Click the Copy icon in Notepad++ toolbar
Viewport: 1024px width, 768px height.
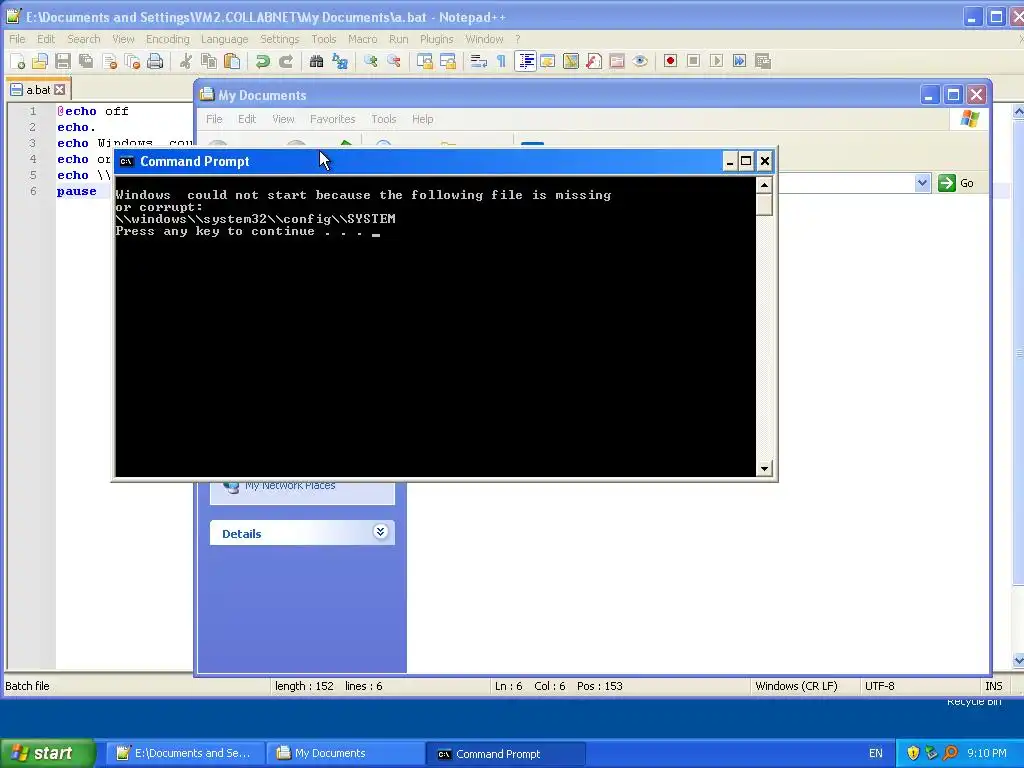click(x=209, y=61)
